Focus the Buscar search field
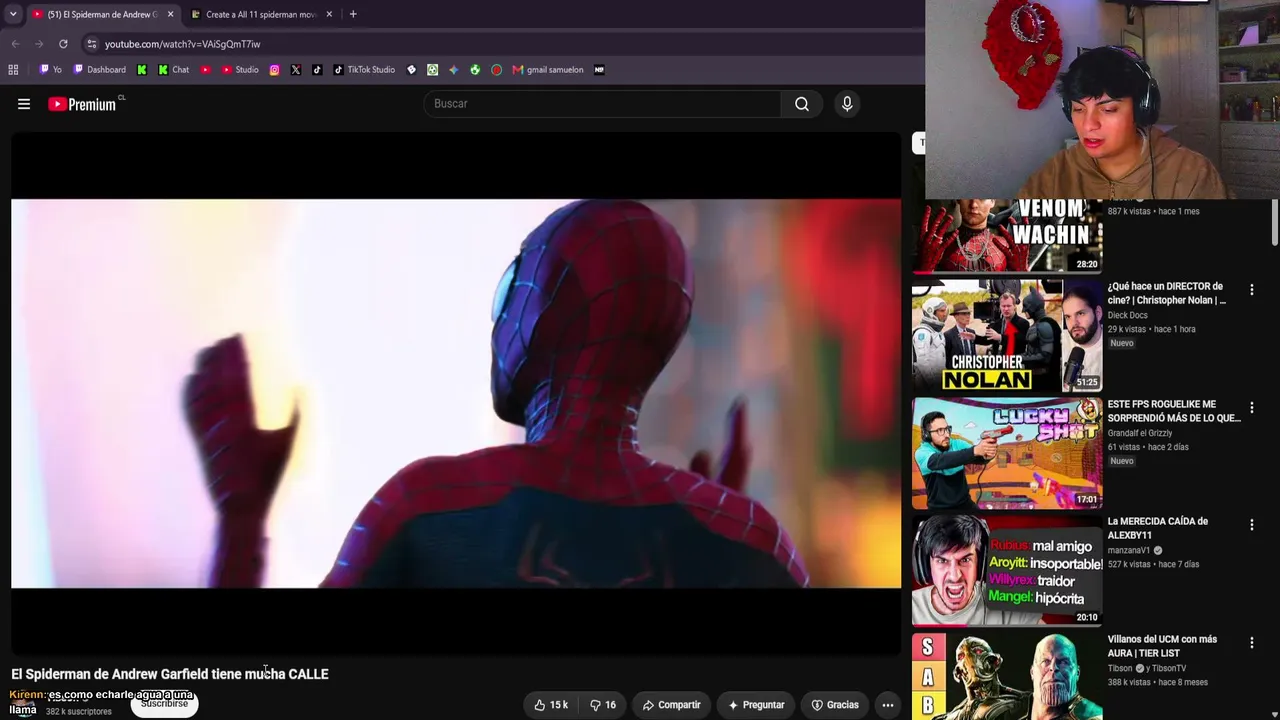Image resolution: width=1280 pixels, height=720 pixels. (x=603, y=104)
